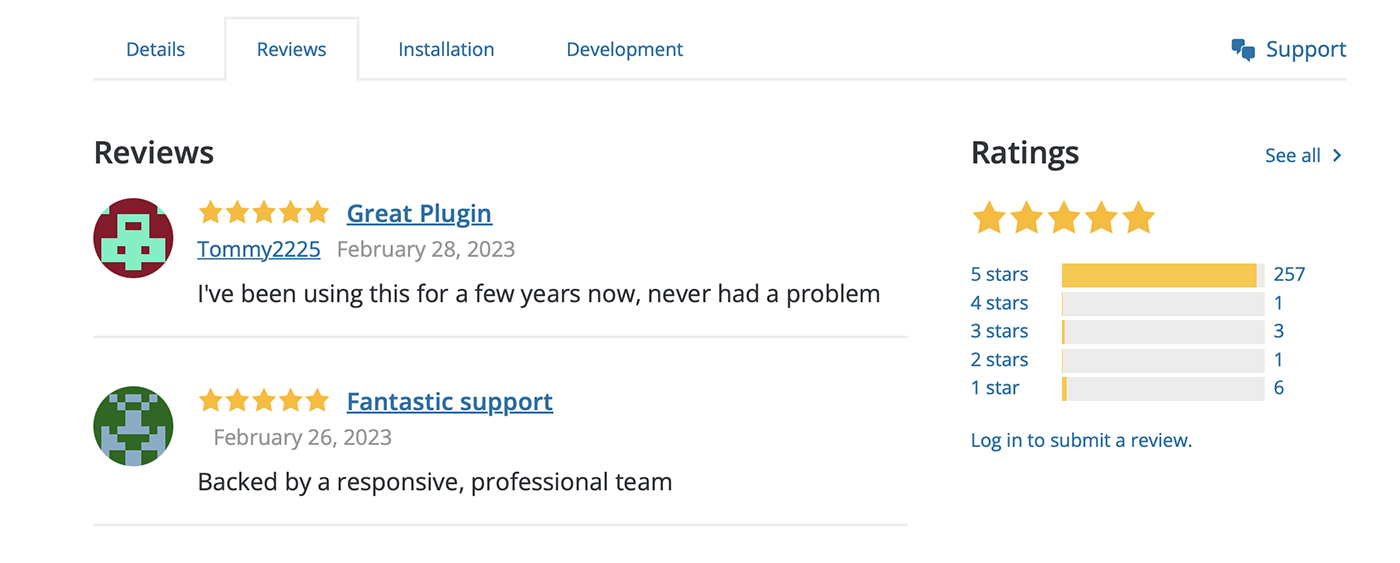Show only 1 star reviews
The height and width of the screenshot is (563, 1400).
coord(995,388)
